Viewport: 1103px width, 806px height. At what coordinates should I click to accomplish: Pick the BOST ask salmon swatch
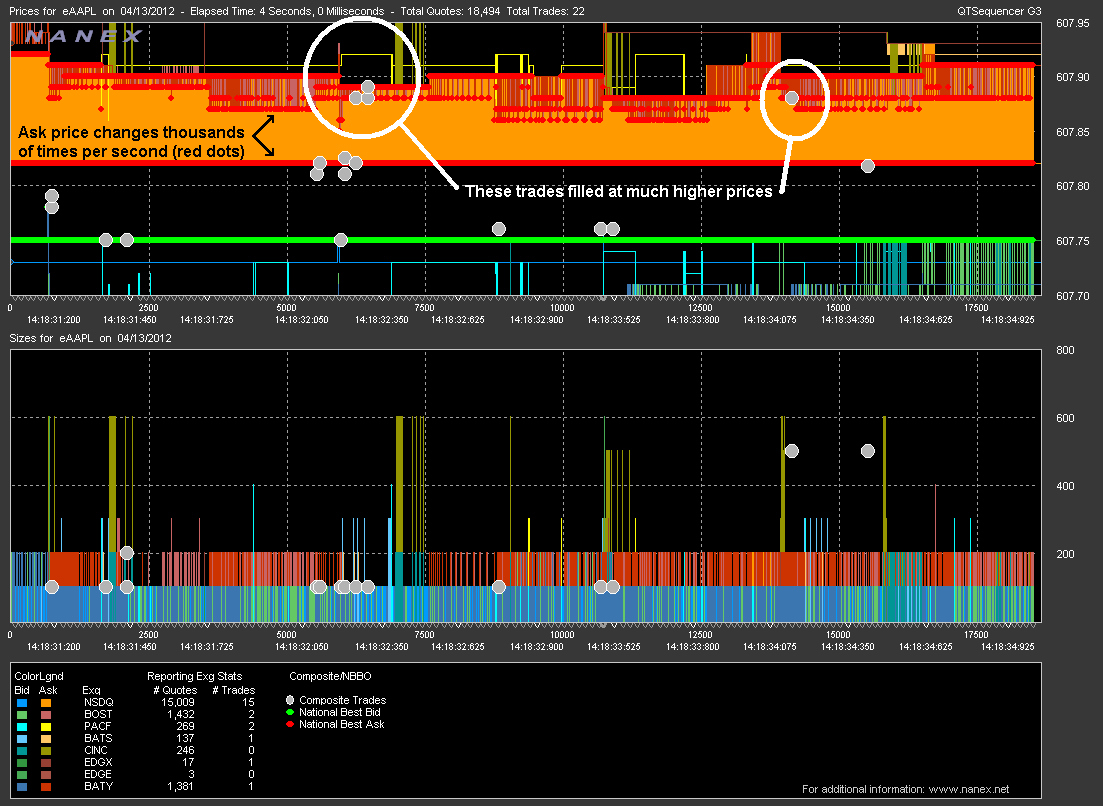tap(46, 715)
